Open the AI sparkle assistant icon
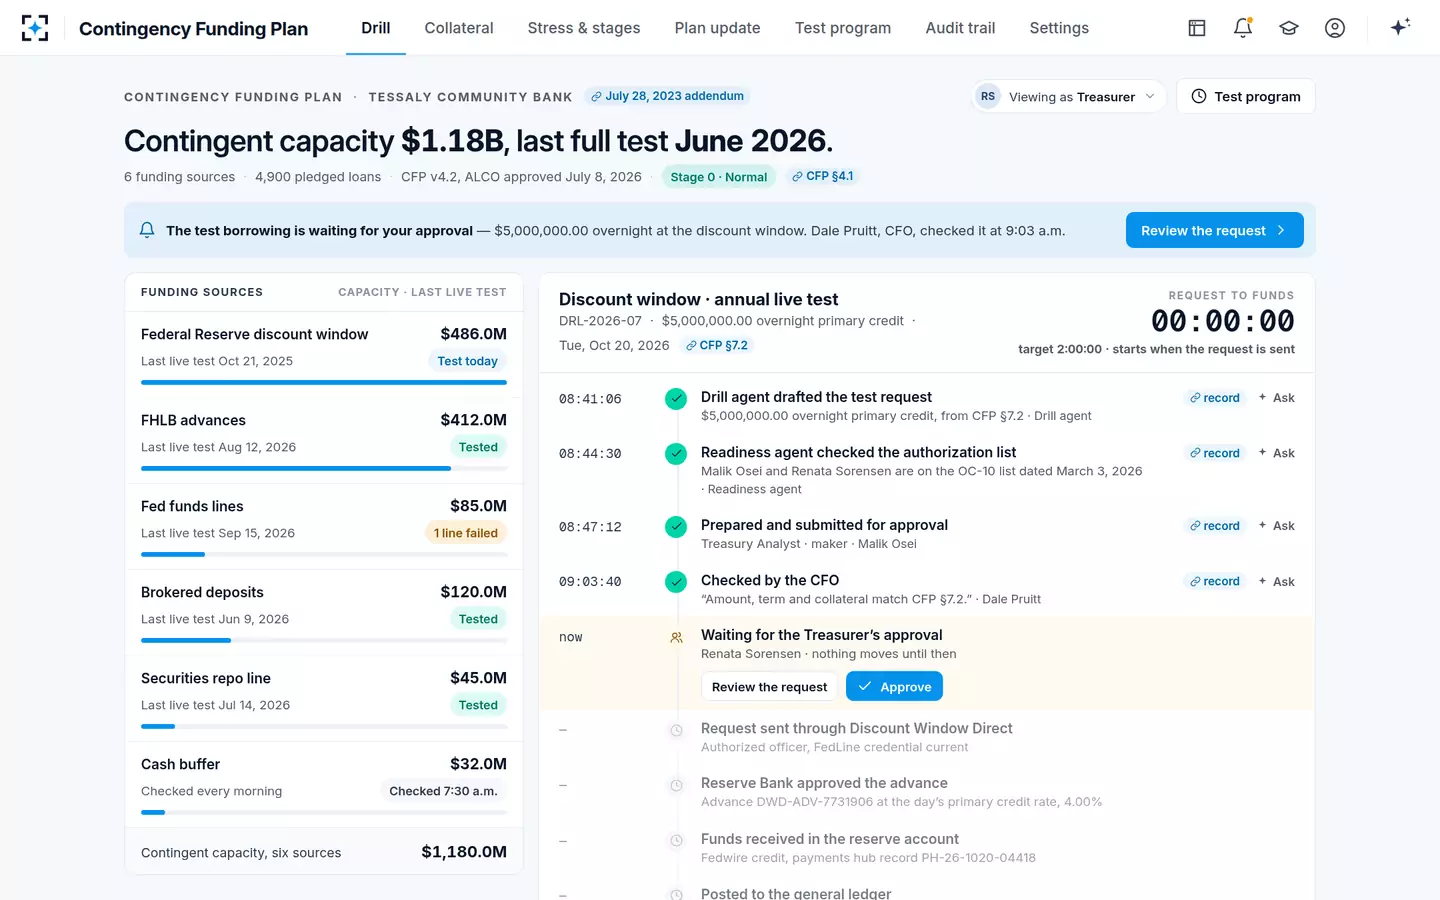 (1400, 27)
